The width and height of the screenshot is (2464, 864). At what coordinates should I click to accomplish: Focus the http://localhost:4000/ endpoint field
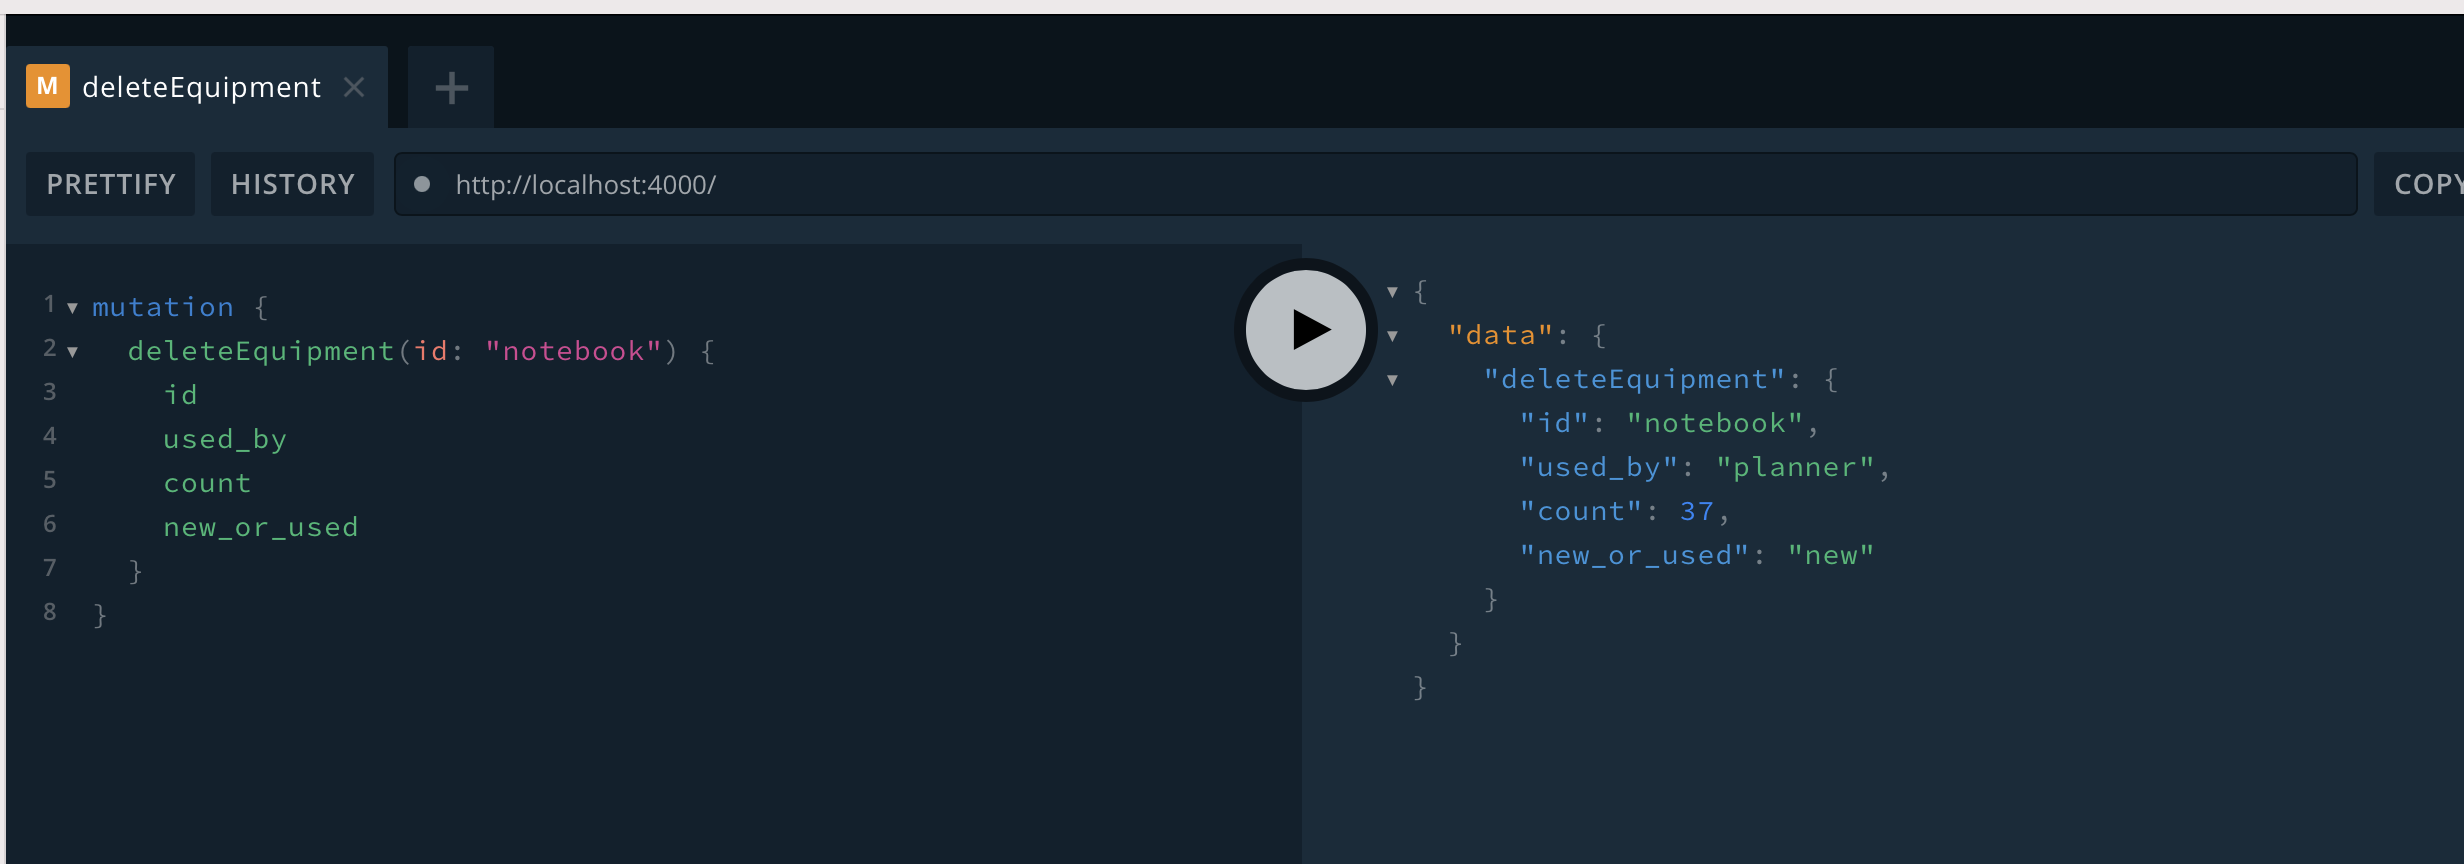click(x=1376, y=184)
